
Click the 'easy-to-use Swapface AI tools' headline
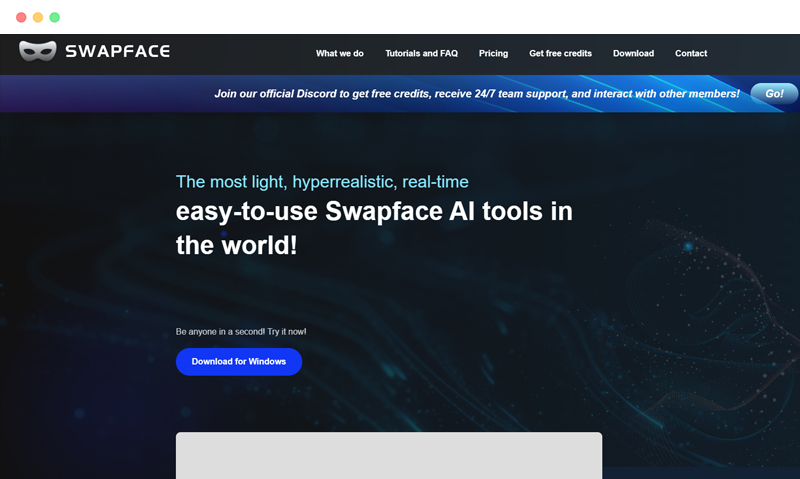point(374,228)
